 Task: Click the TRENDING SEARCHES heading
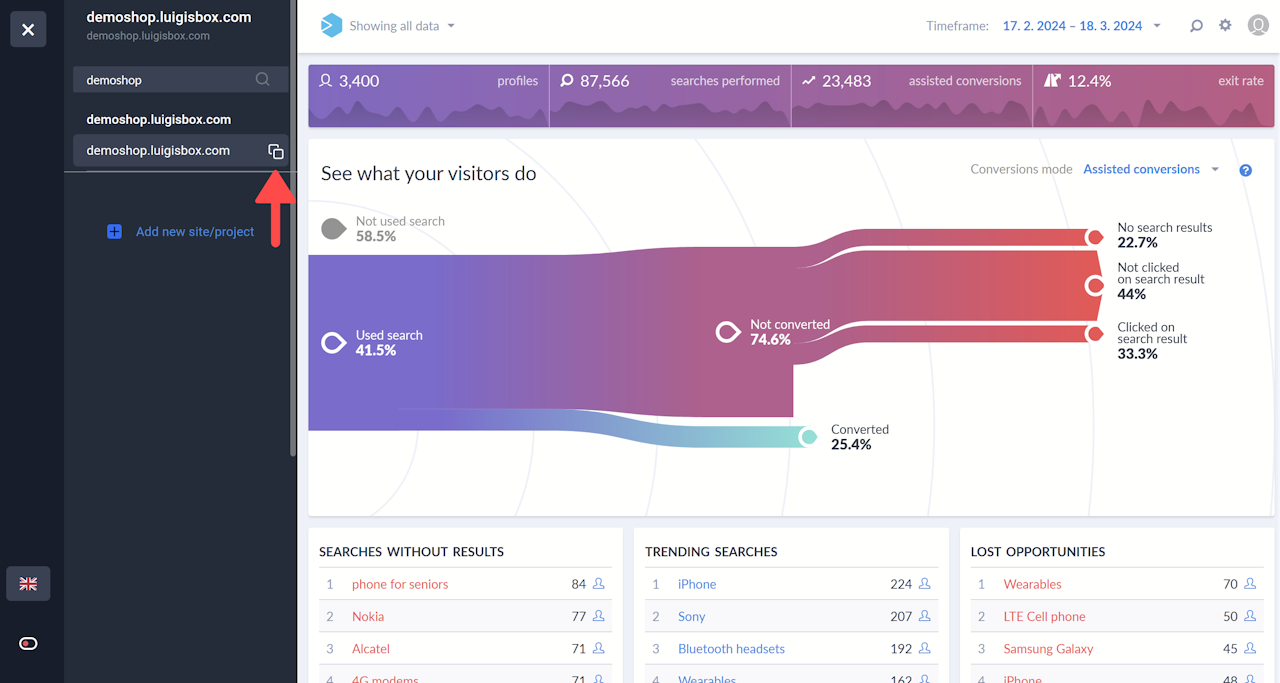click(x=711, y=551)
